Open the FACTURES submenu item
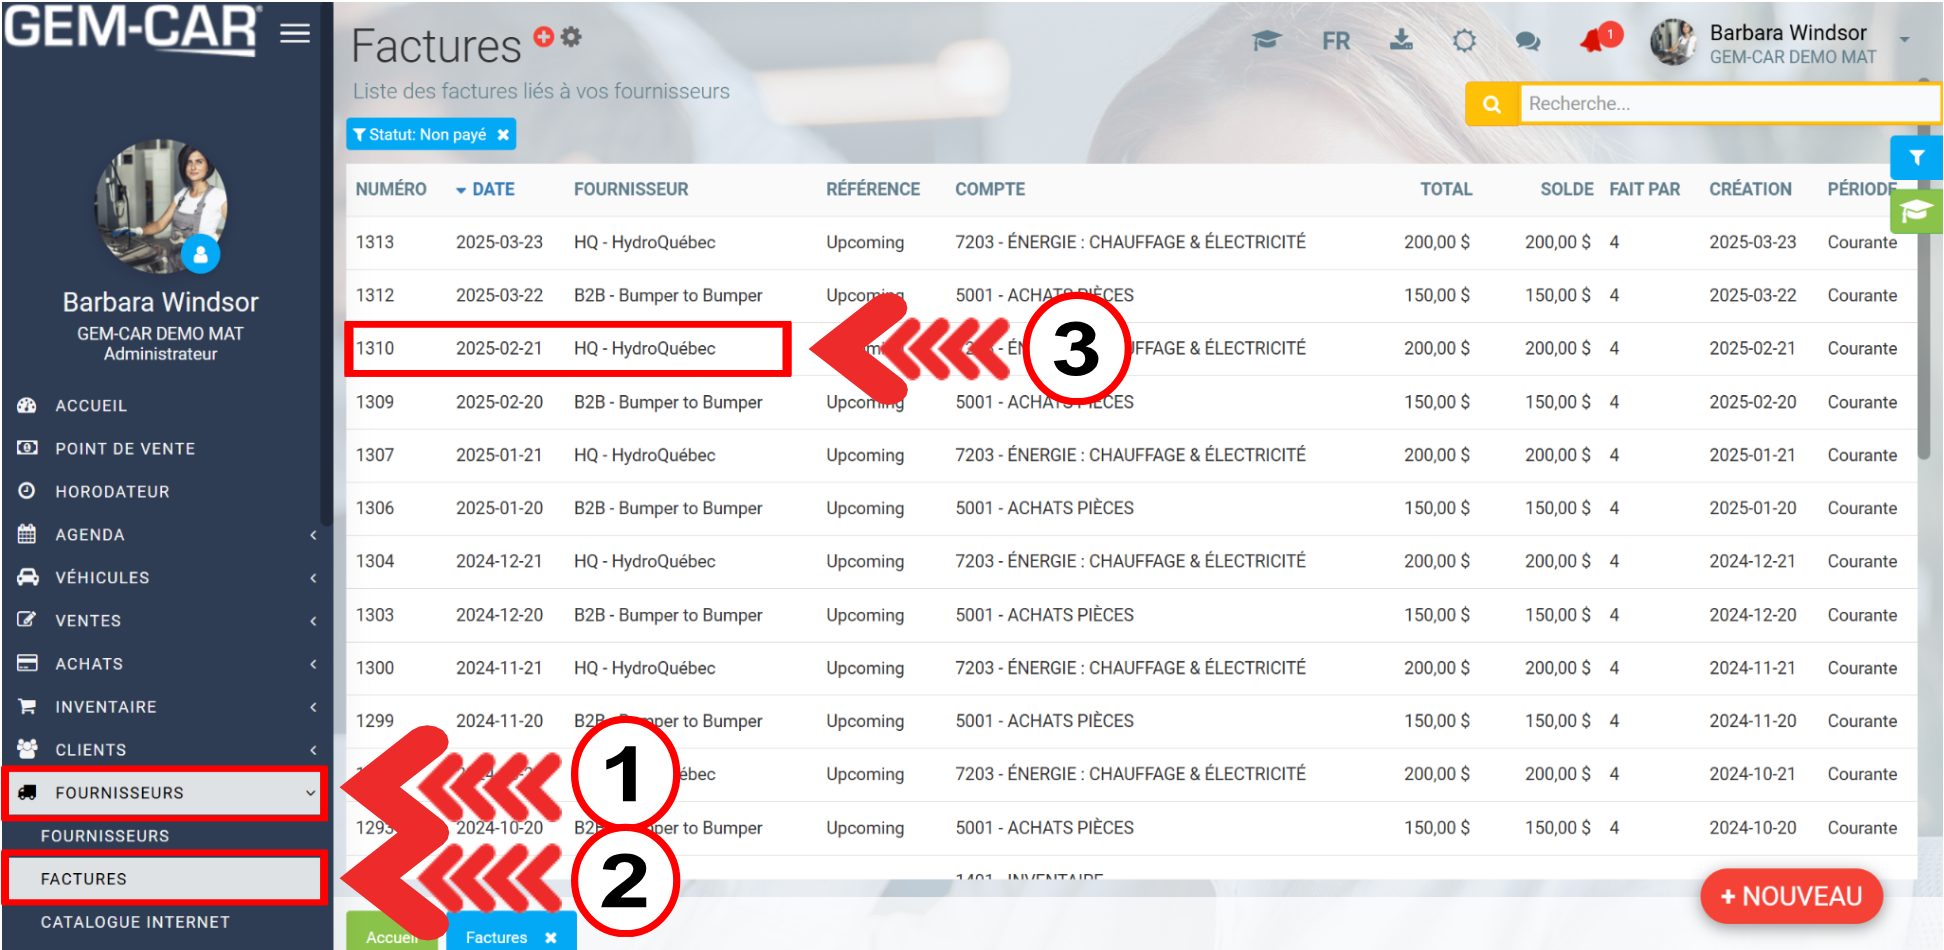The width and height of the screenshot is (1944, 950). (84, 879)
